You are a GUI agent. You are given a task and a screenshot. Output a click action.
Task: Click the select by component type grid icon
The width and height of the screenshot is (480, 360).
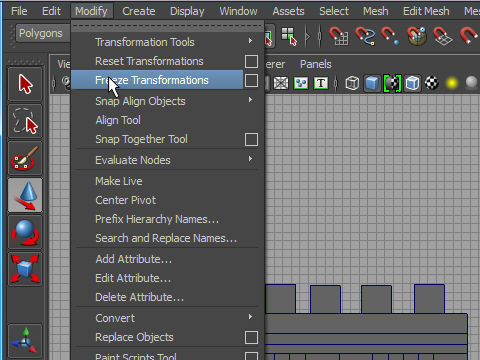289,36
